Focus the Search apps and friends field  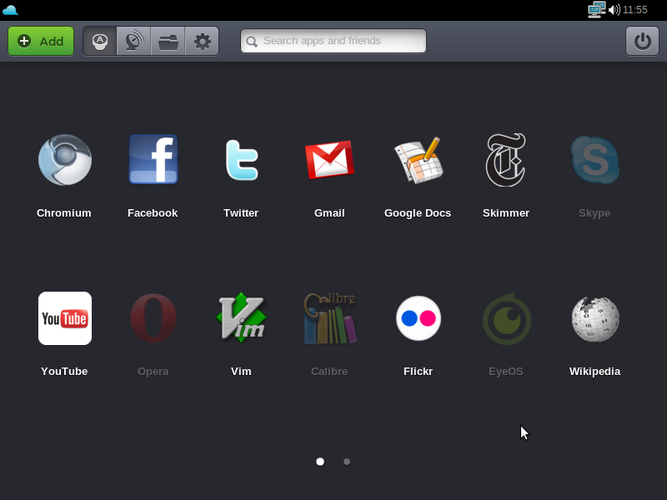point(333,41)
